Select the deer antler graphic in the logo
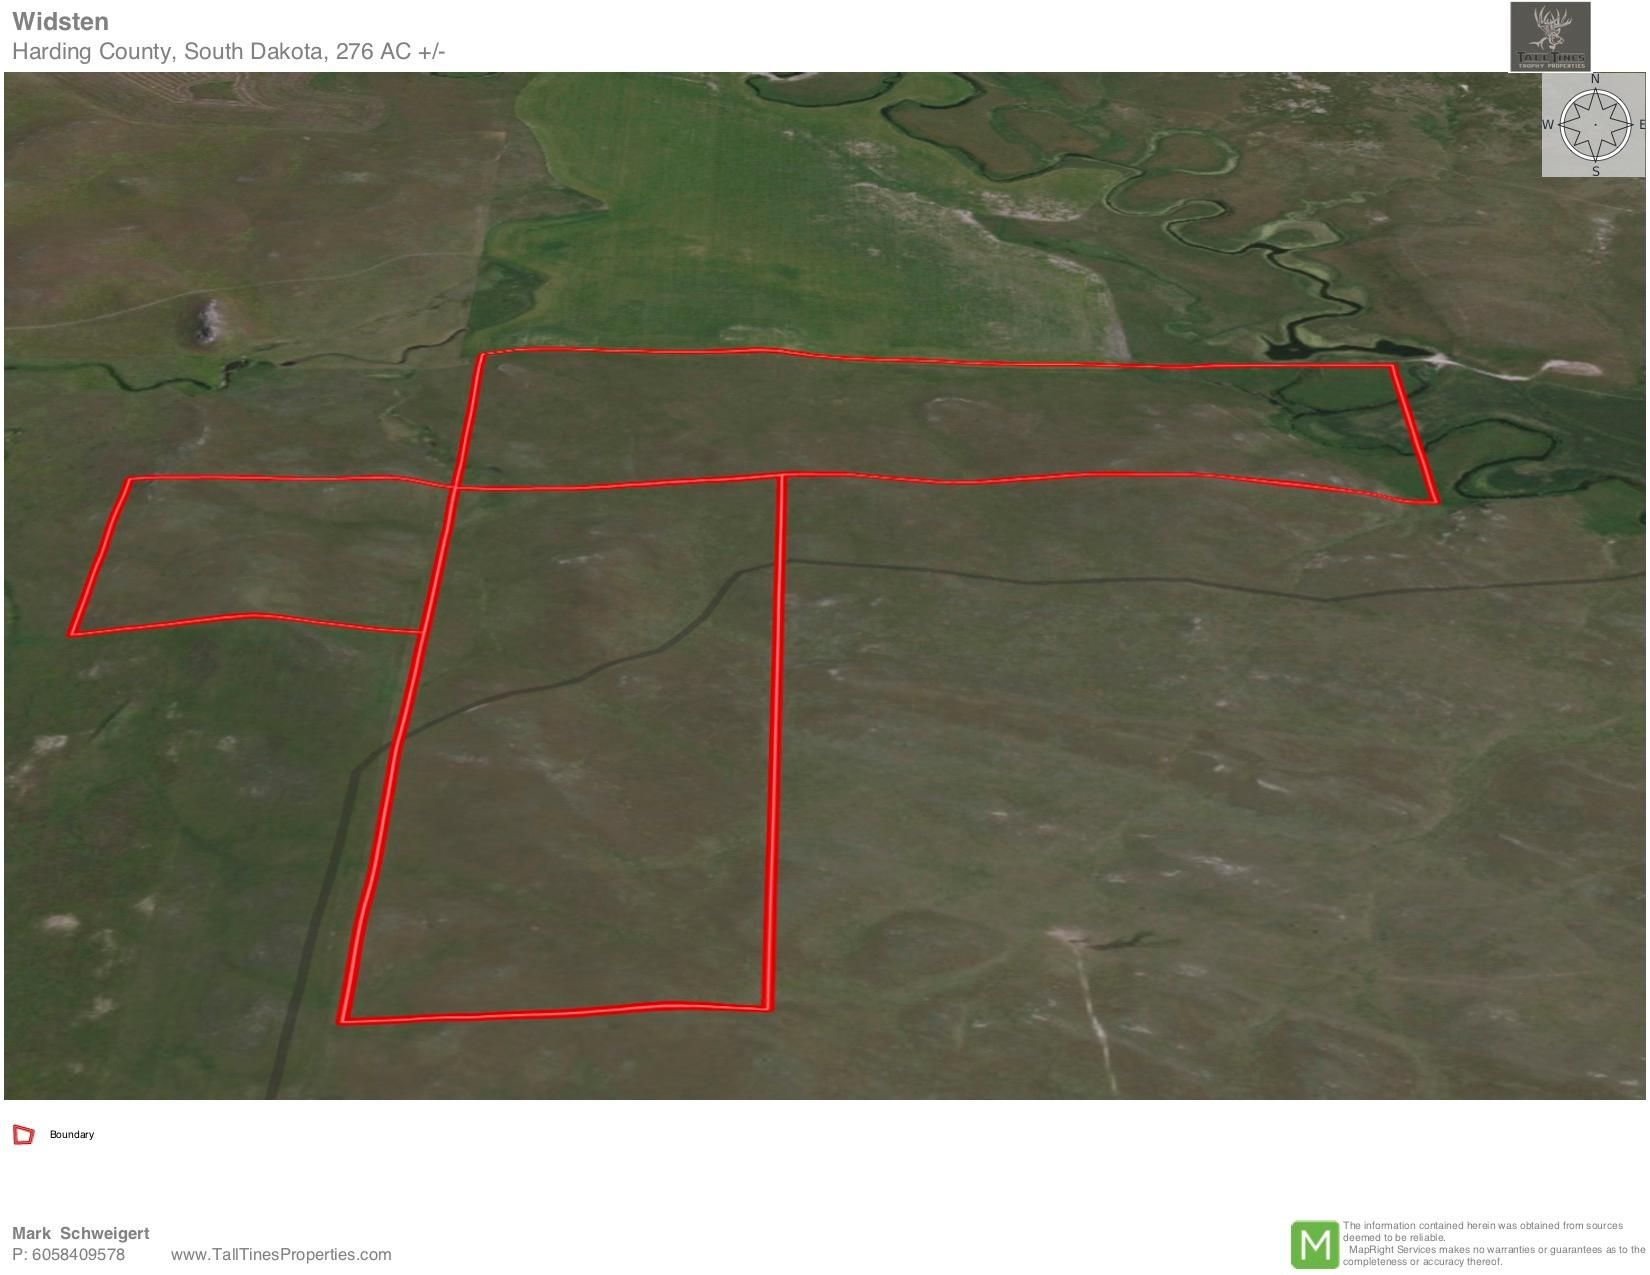The height and width of the screenshot is (1275, 1650). click(x=1548, y=26)
